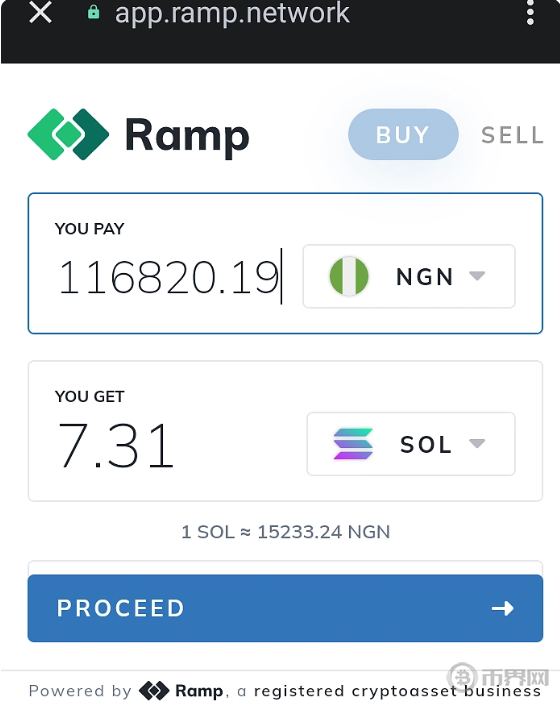Click the YOU GET label
Viewport: 560px width, 705px height.
tap(89, 397)
